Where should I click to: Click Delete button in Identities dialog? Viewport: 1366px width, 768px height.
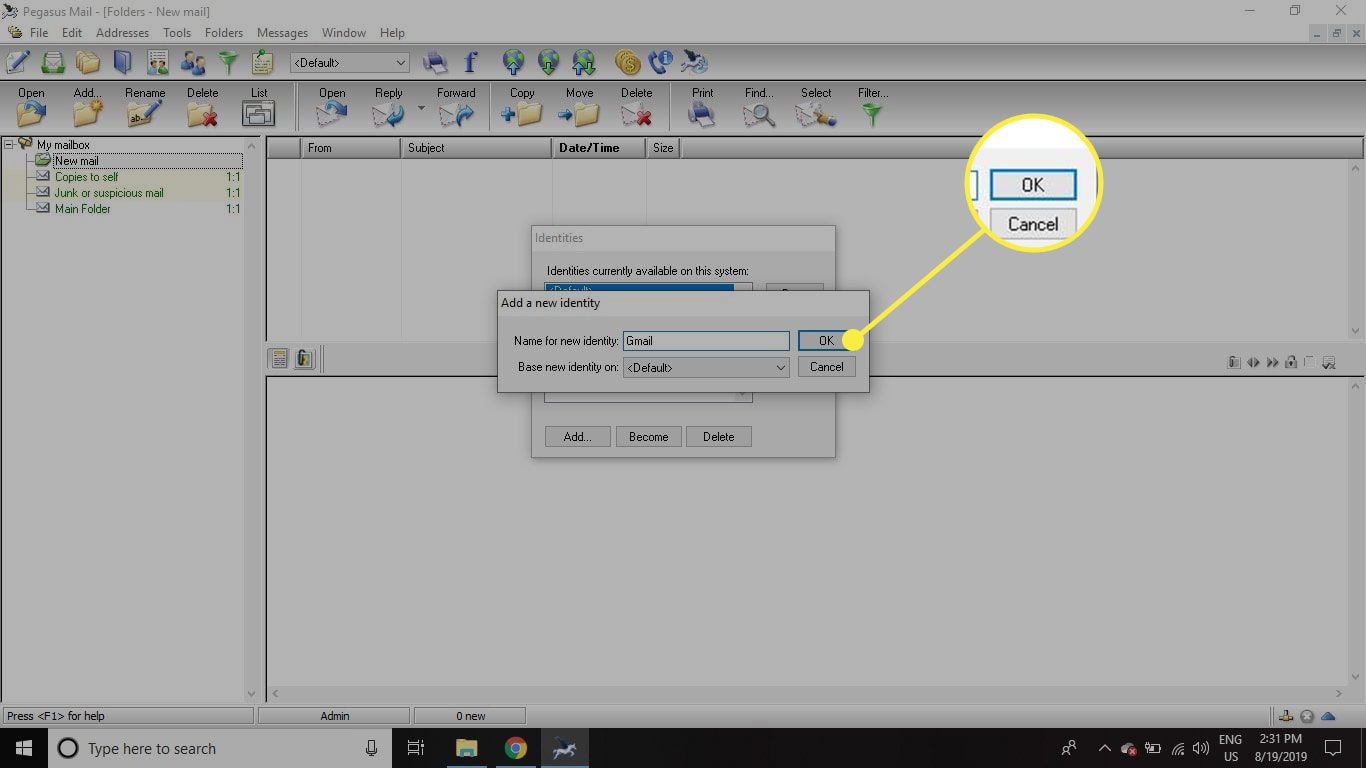(x=718, y=437)
